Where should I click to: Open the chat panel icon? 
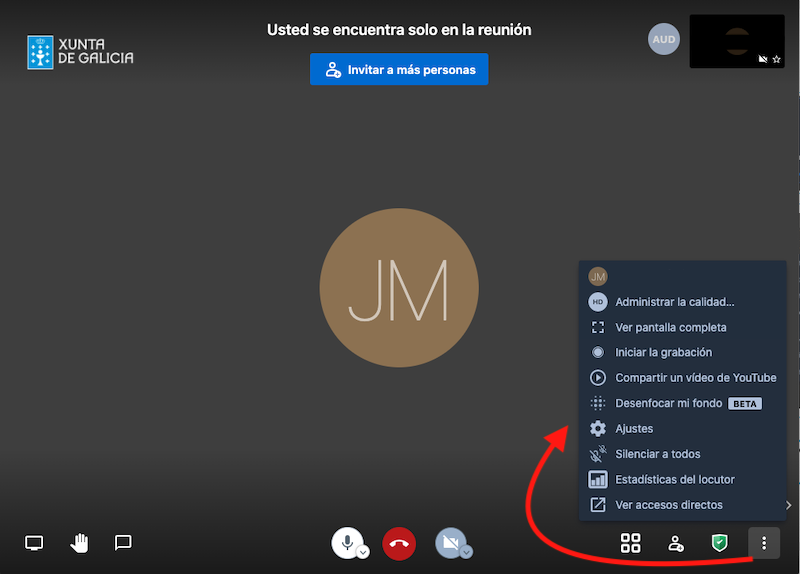(x=123, y=543)
